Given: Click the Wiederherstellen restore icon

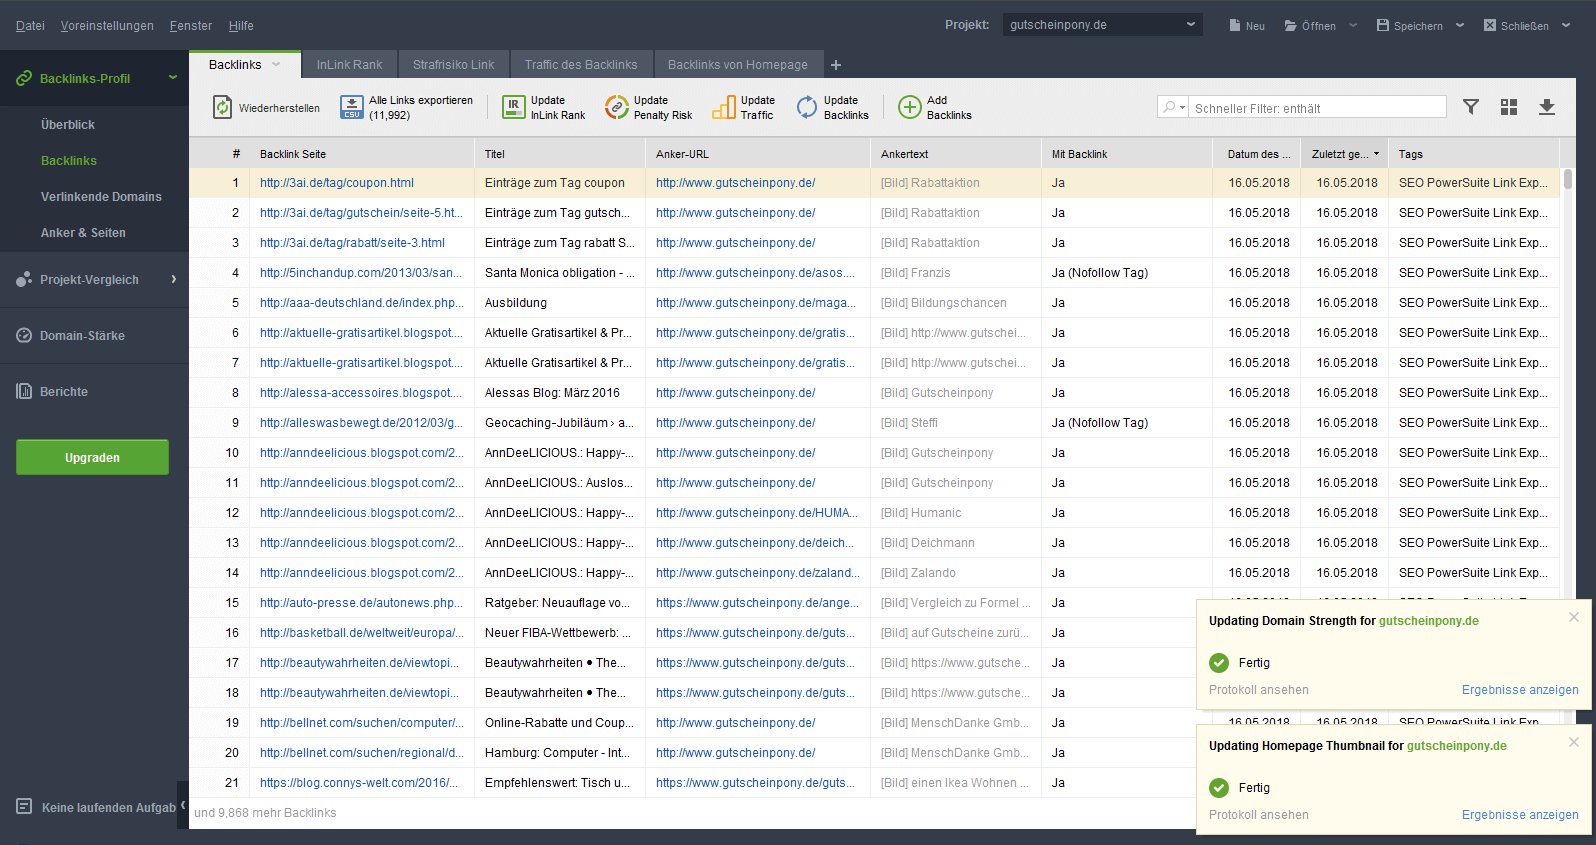Looking at the screenshot, I should click(222, 107).
